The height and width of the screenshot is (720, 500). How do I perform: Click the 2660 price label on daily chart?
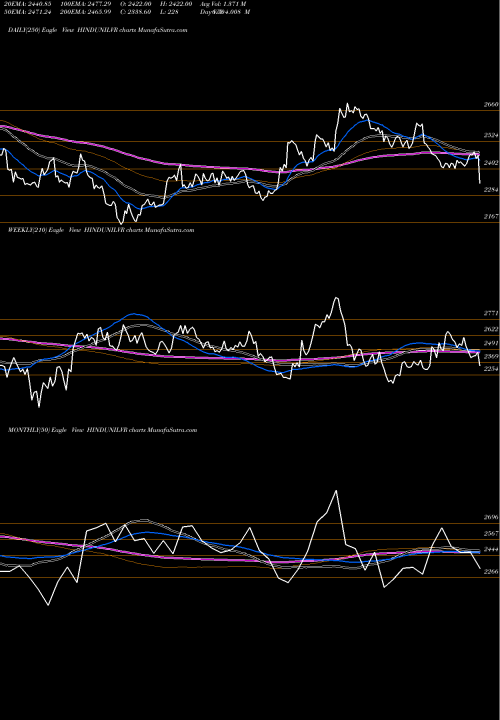[x=491, y=105]
